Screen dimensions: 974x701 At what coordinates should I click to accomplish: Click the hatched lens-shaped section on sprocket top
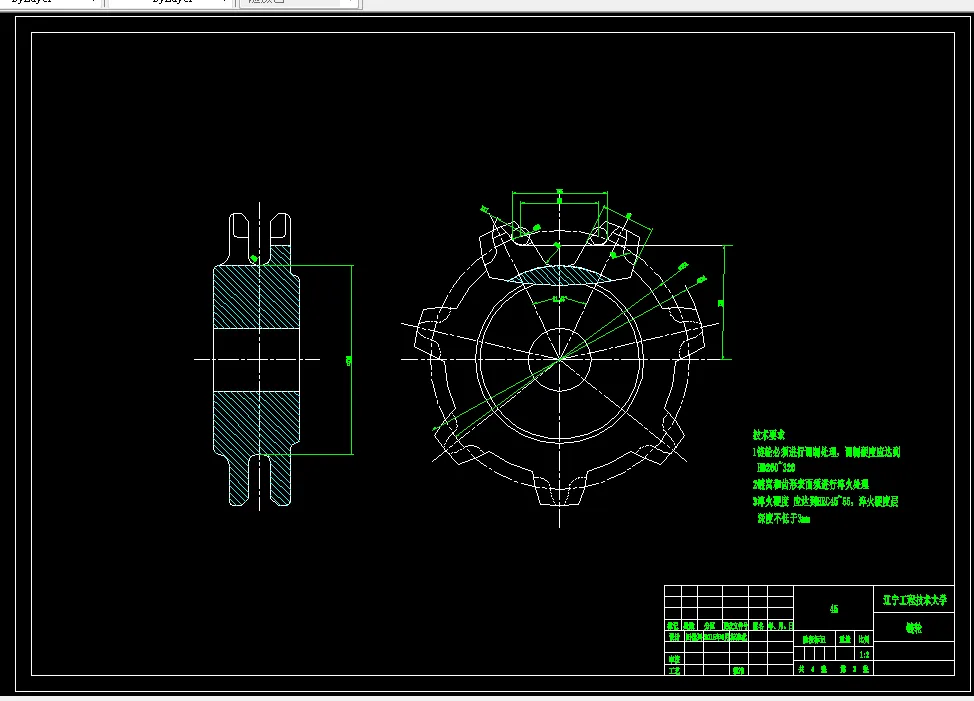560,276
